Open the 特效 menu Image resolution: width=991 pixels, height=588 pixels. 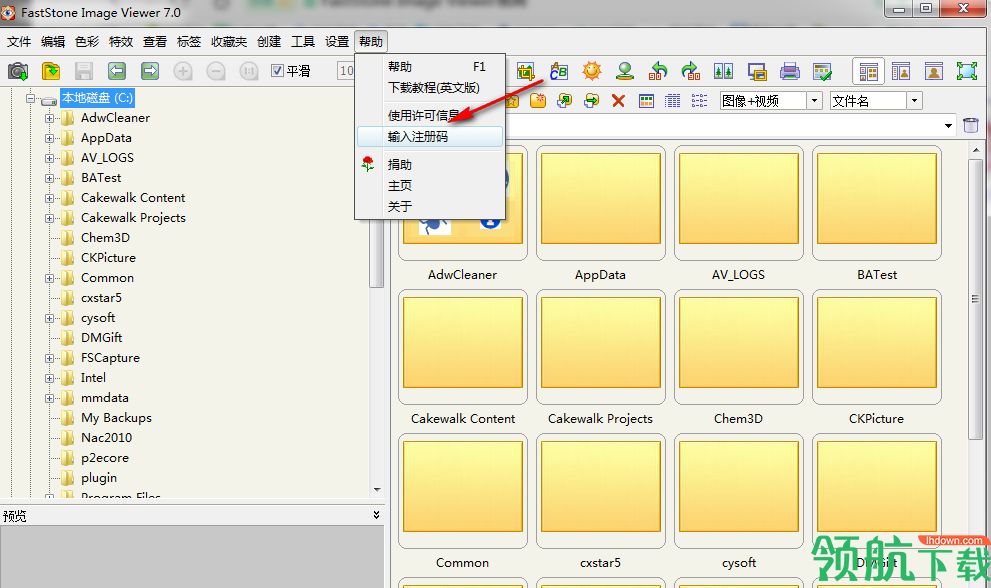pyautogui.click(x=121, y=42)
